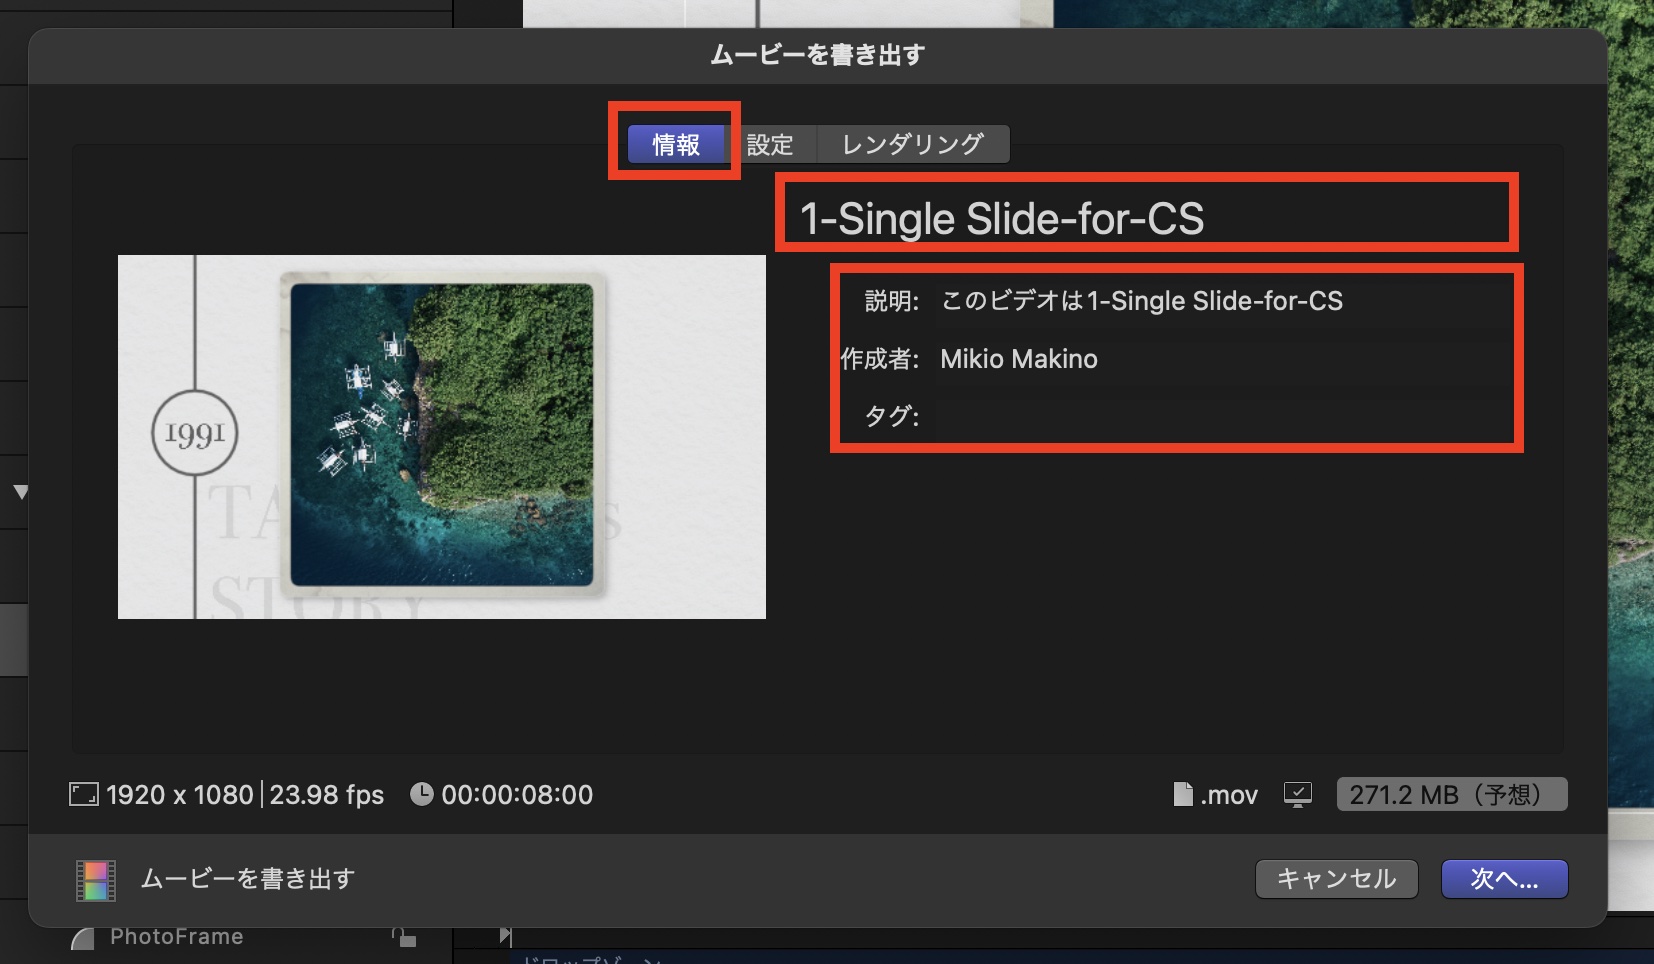Click the 作成者 field with Mikio Makino
This screenshot has width=1654, height=964.
pos(1225,359)
